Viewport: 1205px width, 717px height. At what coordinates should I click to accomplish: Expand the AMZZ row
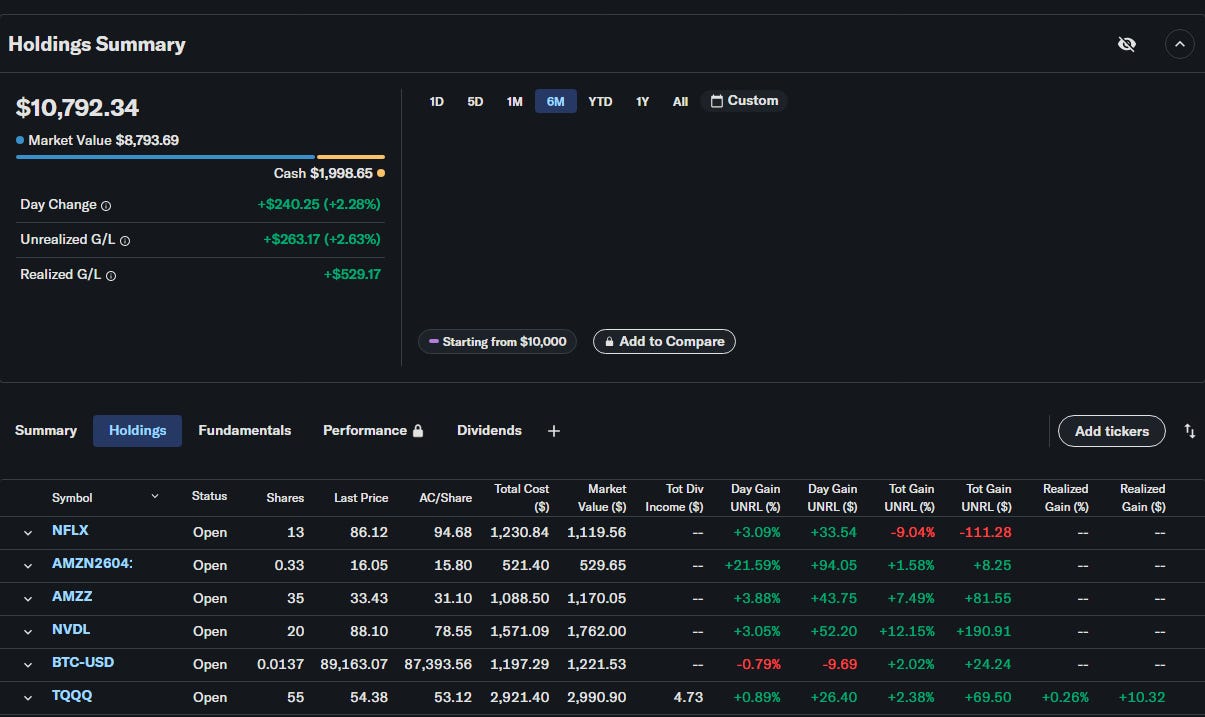point(28,599)
